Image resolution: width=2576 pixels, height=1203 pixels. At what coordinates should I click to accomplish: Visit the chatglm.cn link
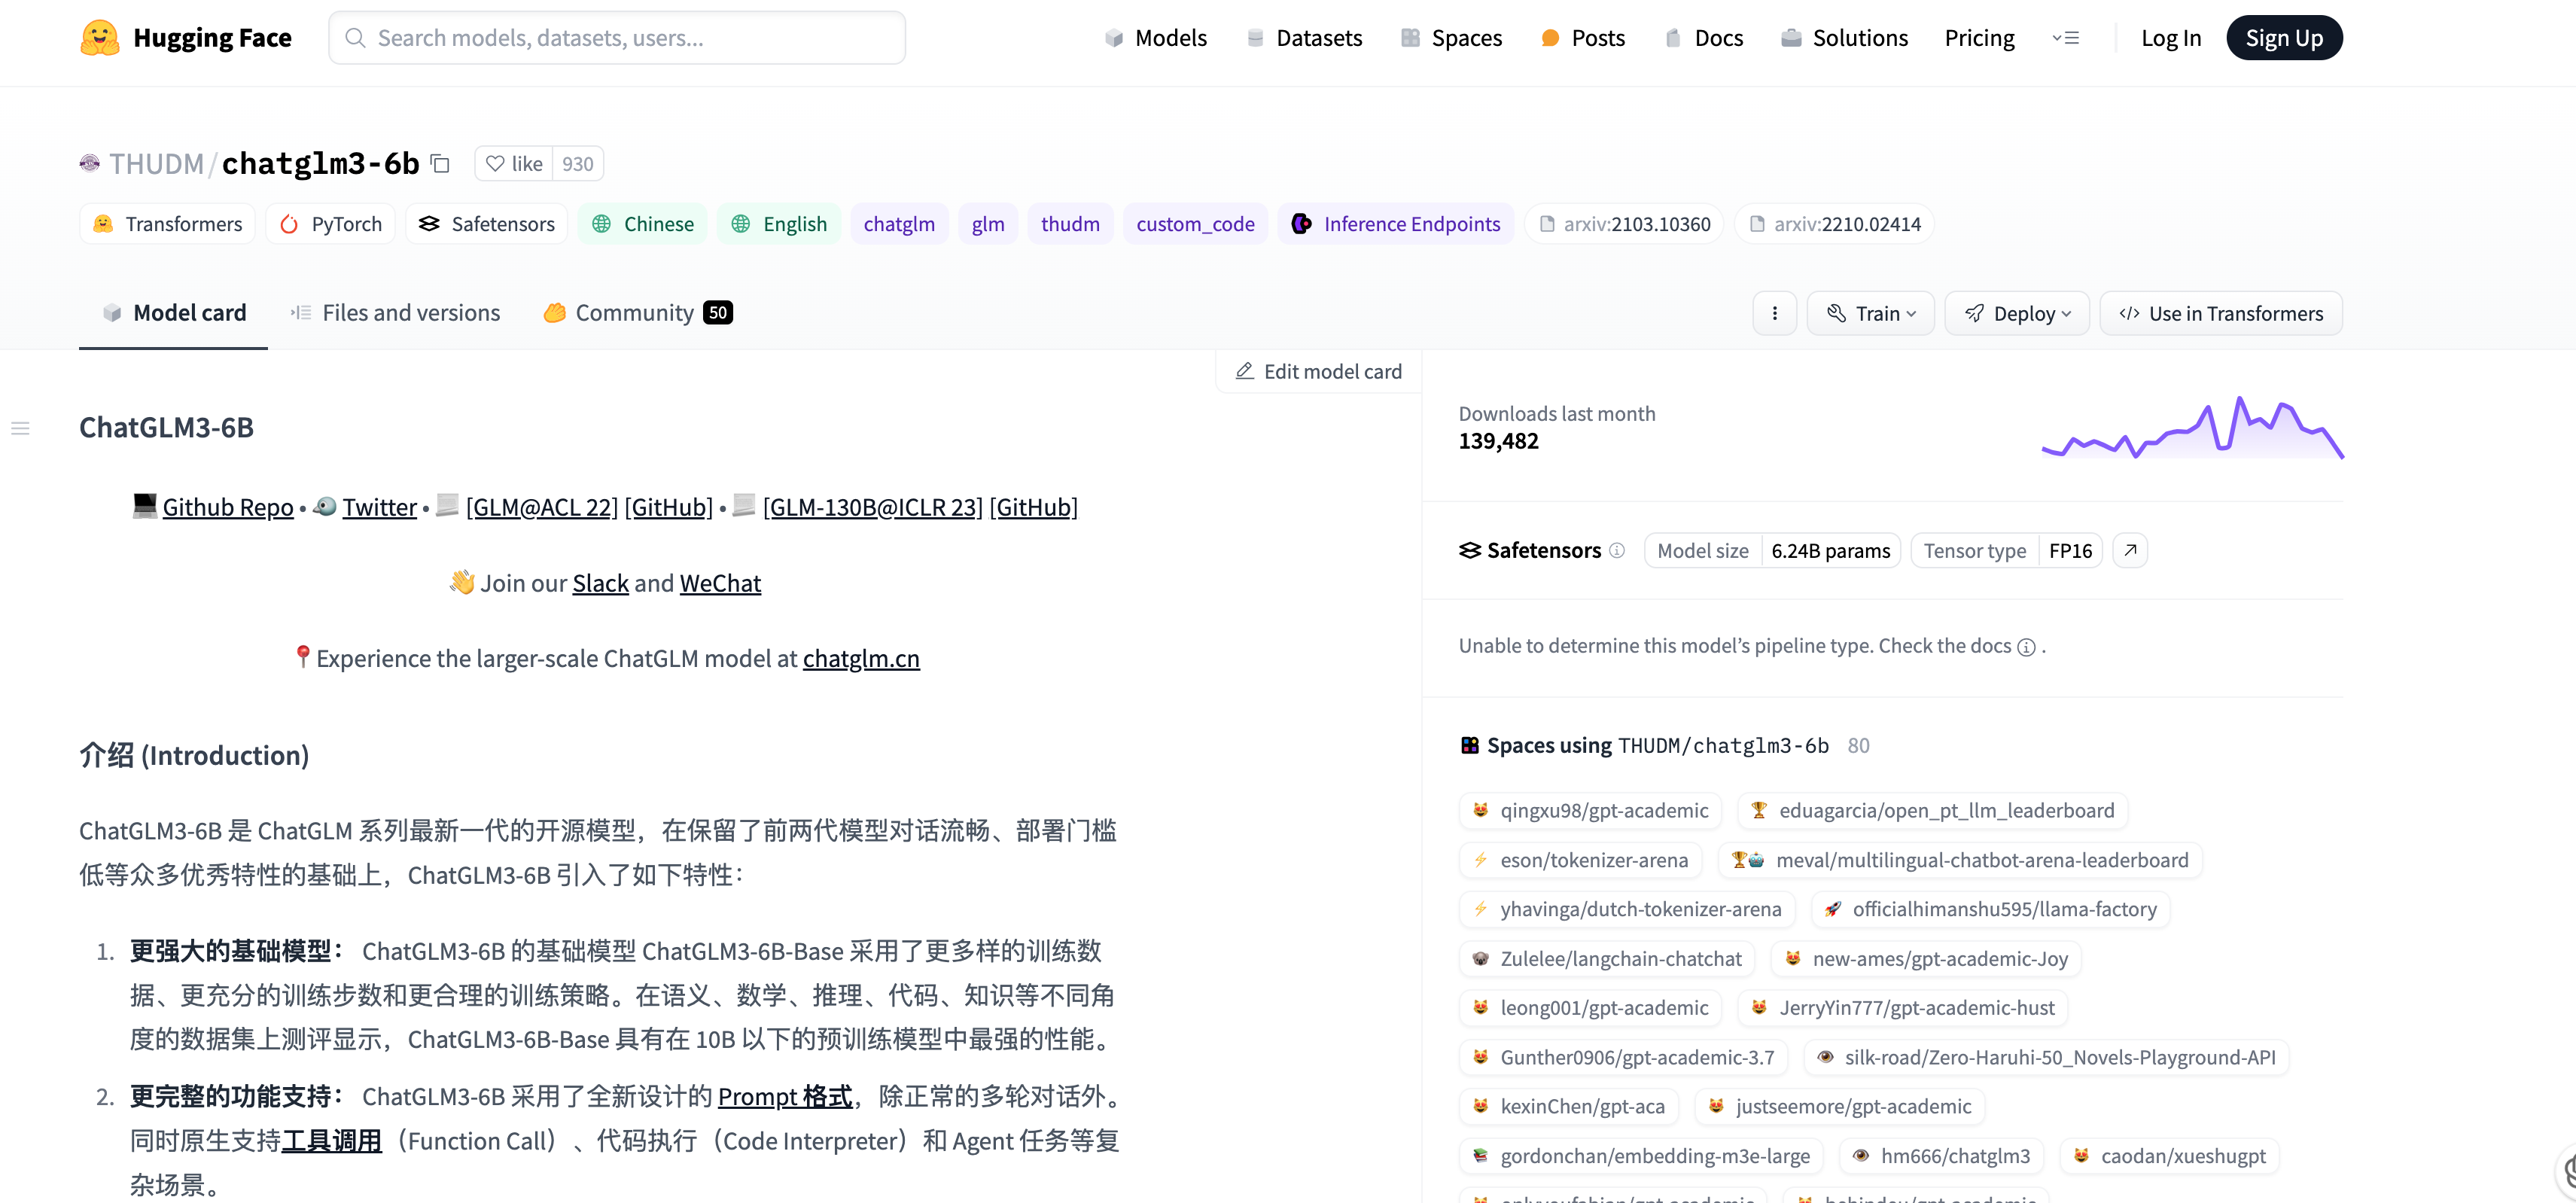[861, 658]
